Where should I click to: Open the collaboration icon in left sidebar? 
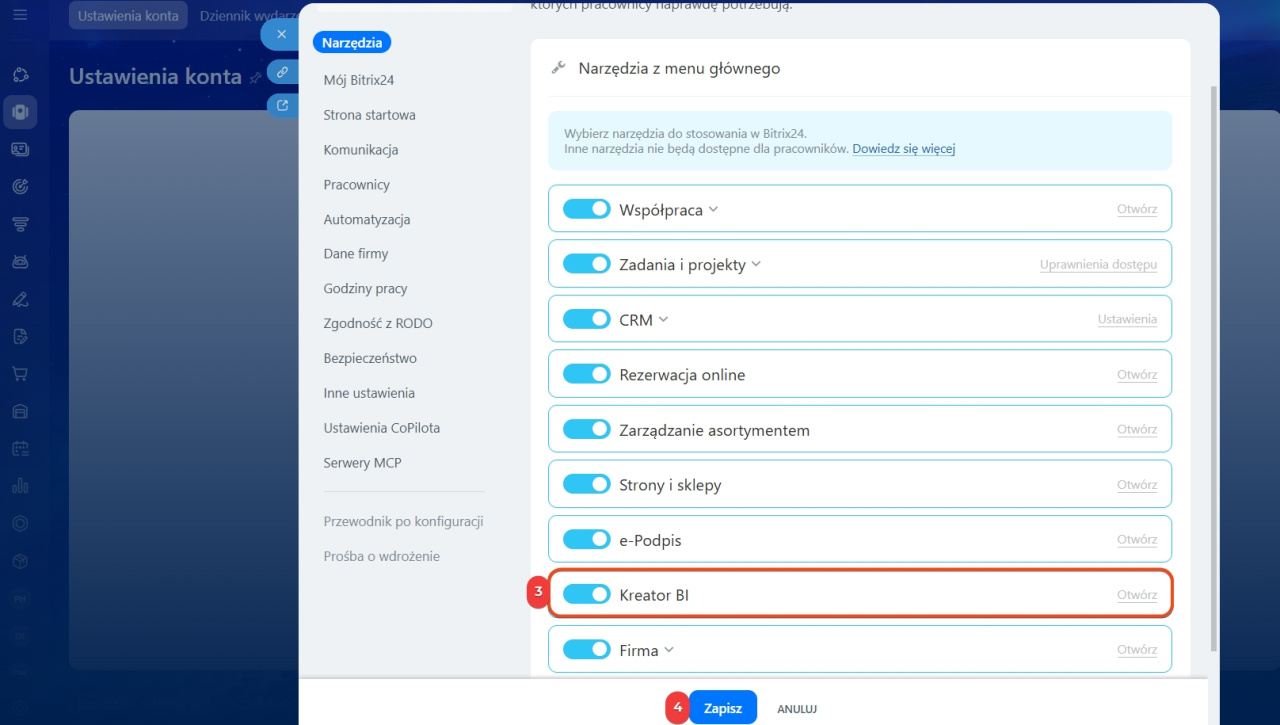pyautogui.click(x=20, y=76)
